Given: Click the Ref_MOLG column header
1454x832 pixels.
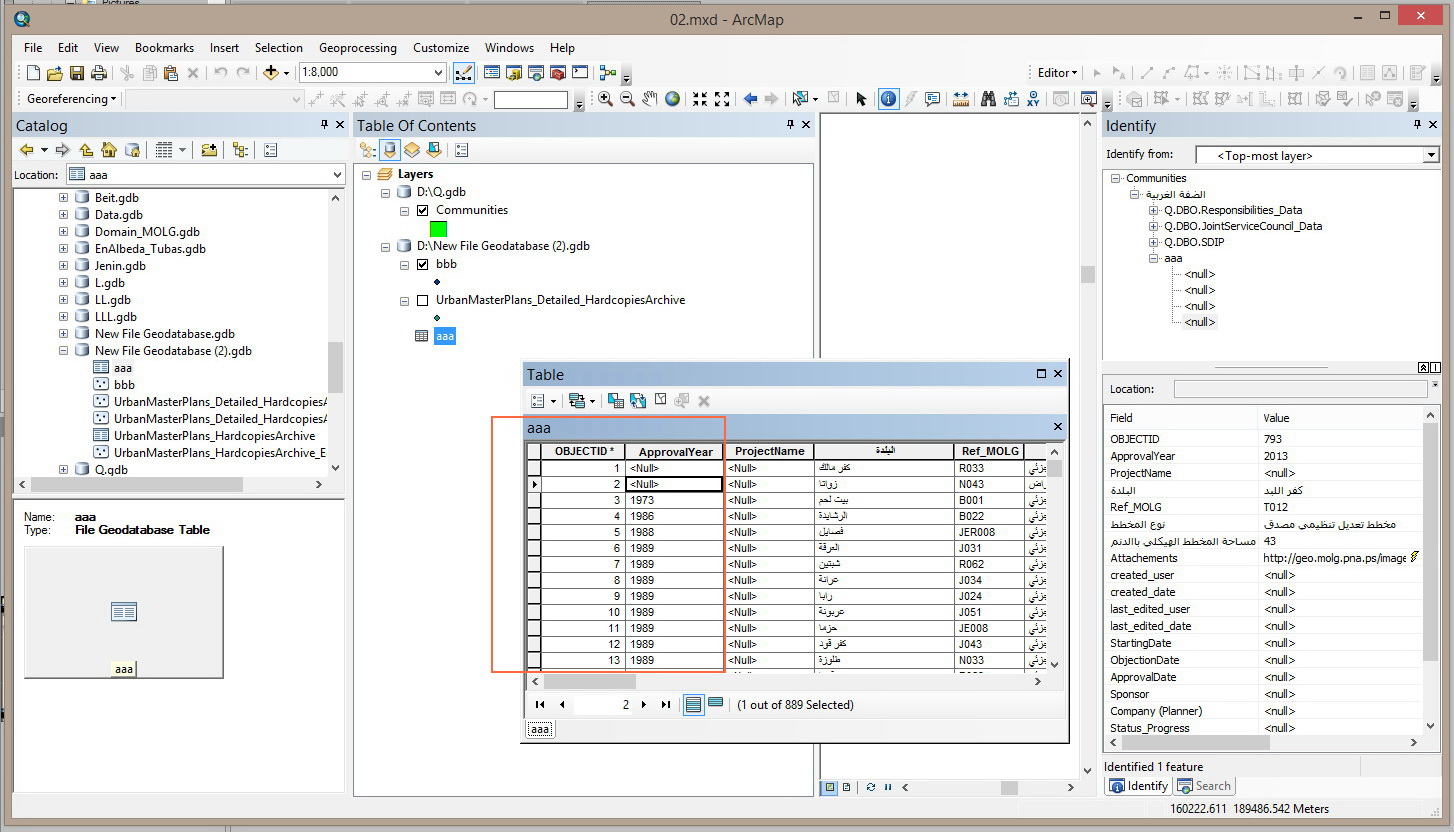Looking at the screenshot, I should 989,452.
